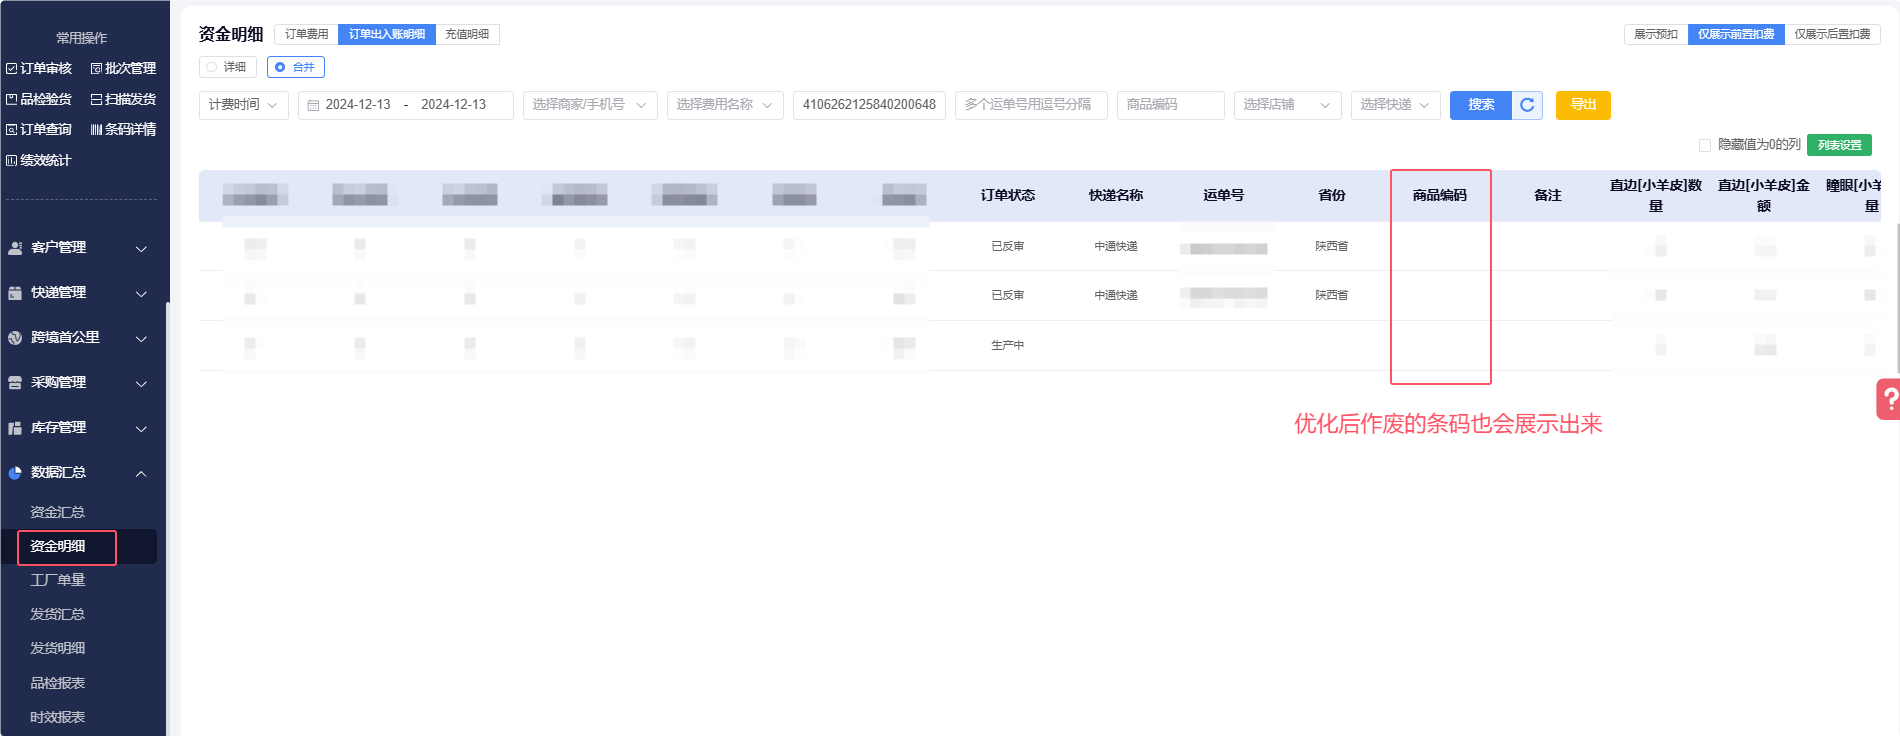The width and height of the screenshot is (1900, 736).
Task: Click the 客户管理 people icon
Action: tap(15, 248)
